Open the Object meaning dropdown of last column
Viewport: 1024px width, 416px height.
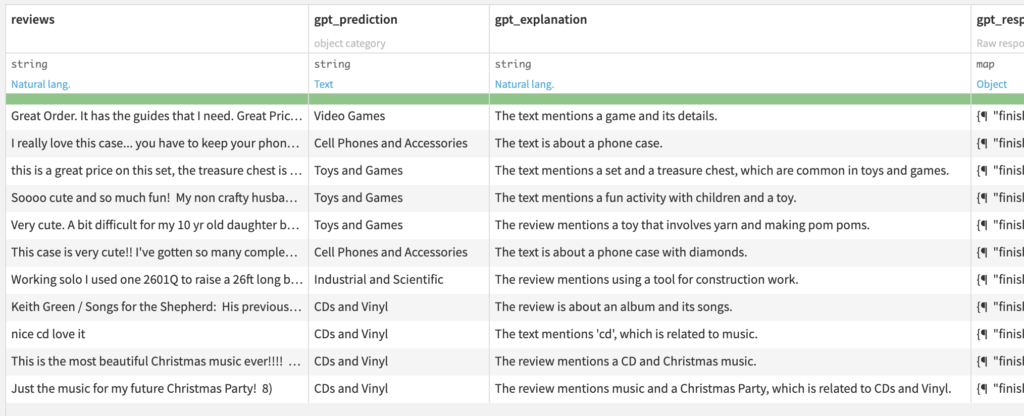coord(991,84)
